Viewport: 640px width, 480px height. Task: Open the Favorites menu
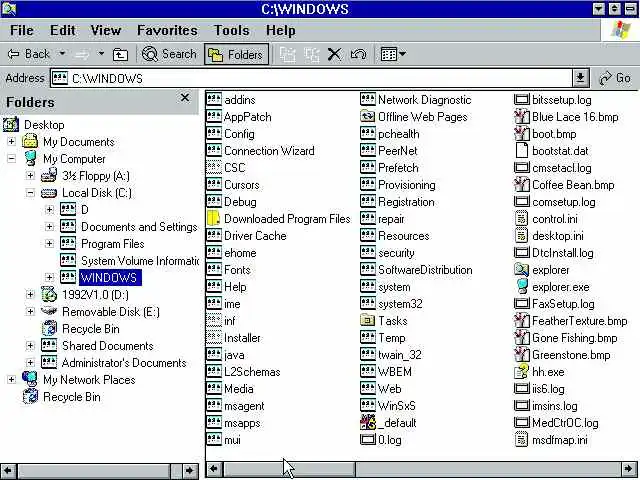pyautogui.click(x=167, y=30)
